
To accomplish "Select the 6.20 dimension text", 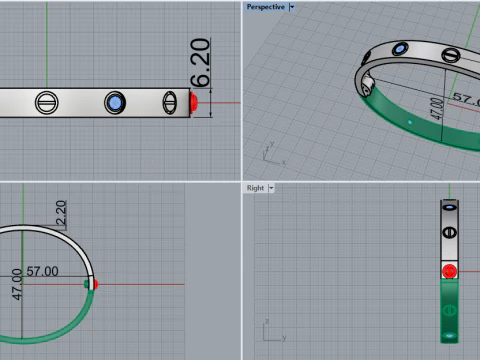I will point(201,63).
